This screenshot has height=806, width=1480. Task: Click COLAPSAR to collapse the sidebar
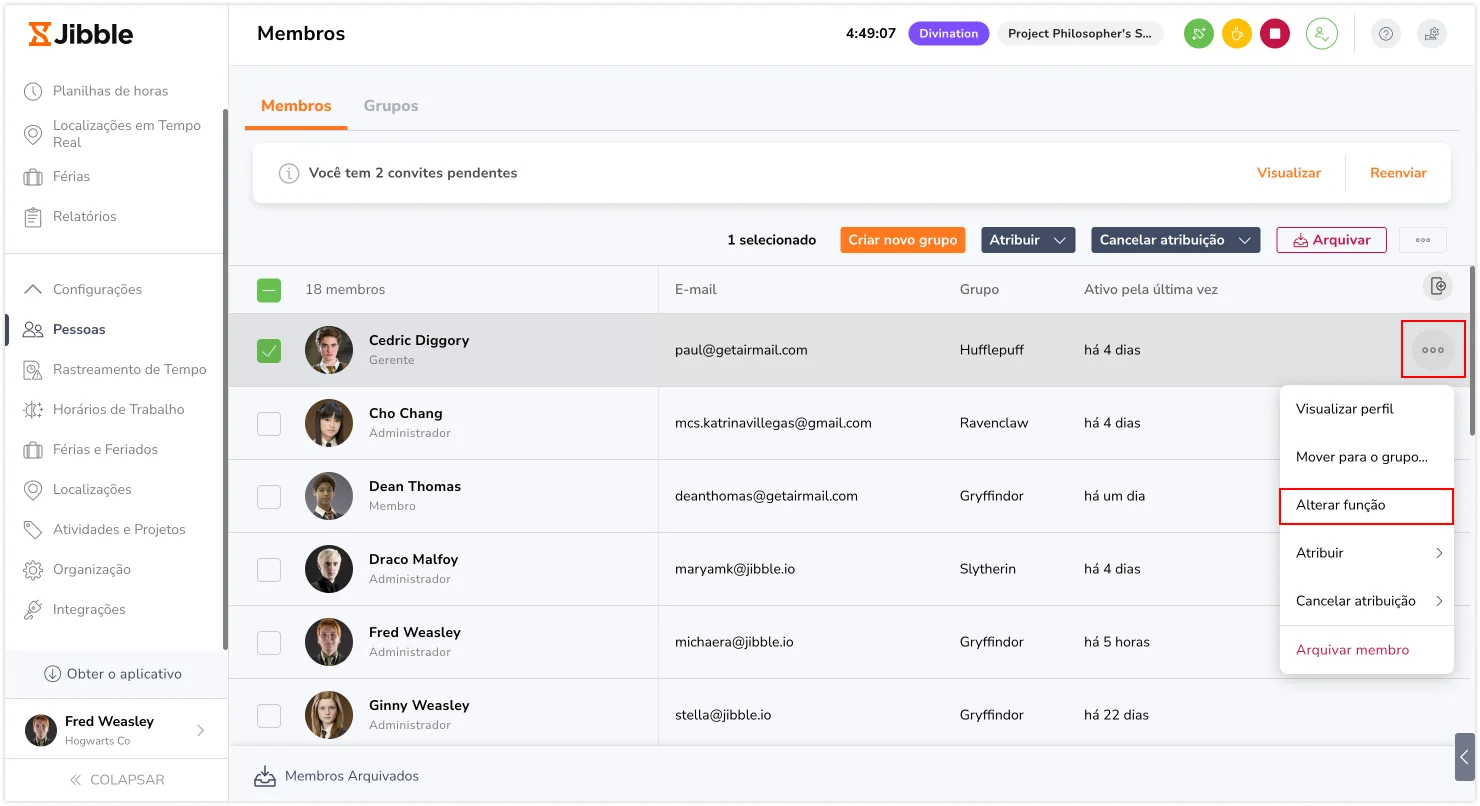[116, 780]
